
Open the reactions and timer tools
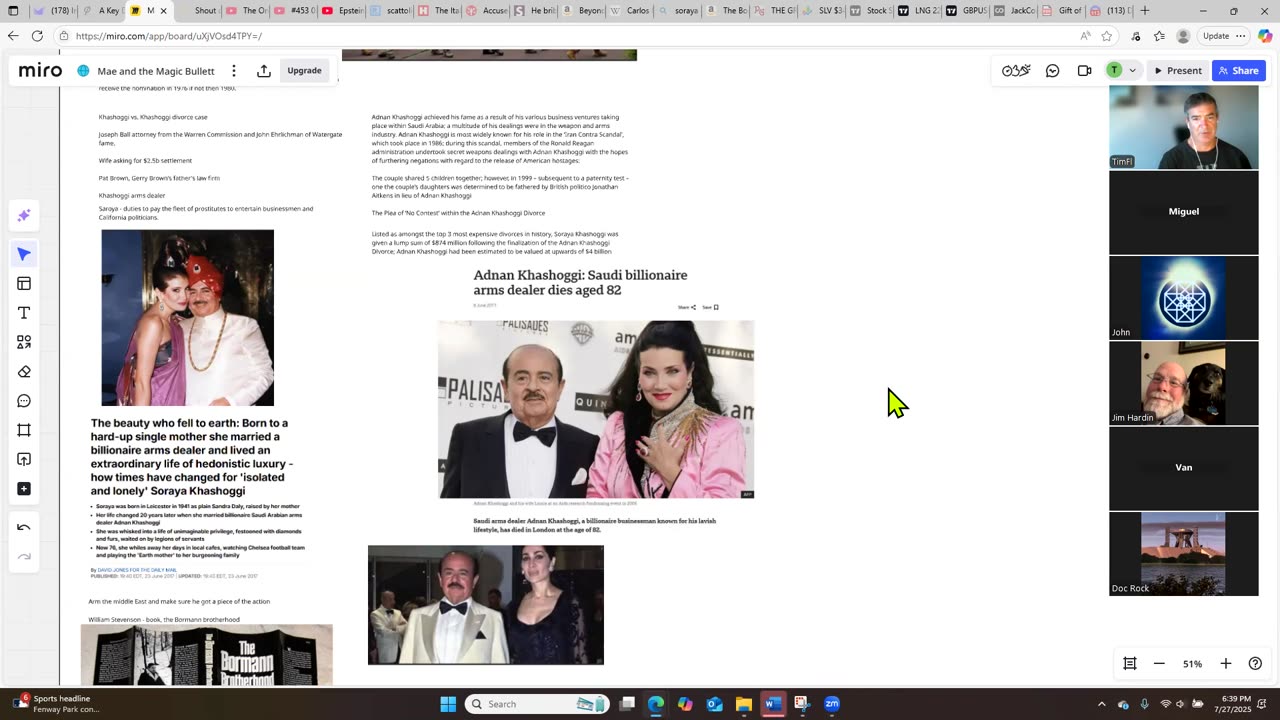1016,70
